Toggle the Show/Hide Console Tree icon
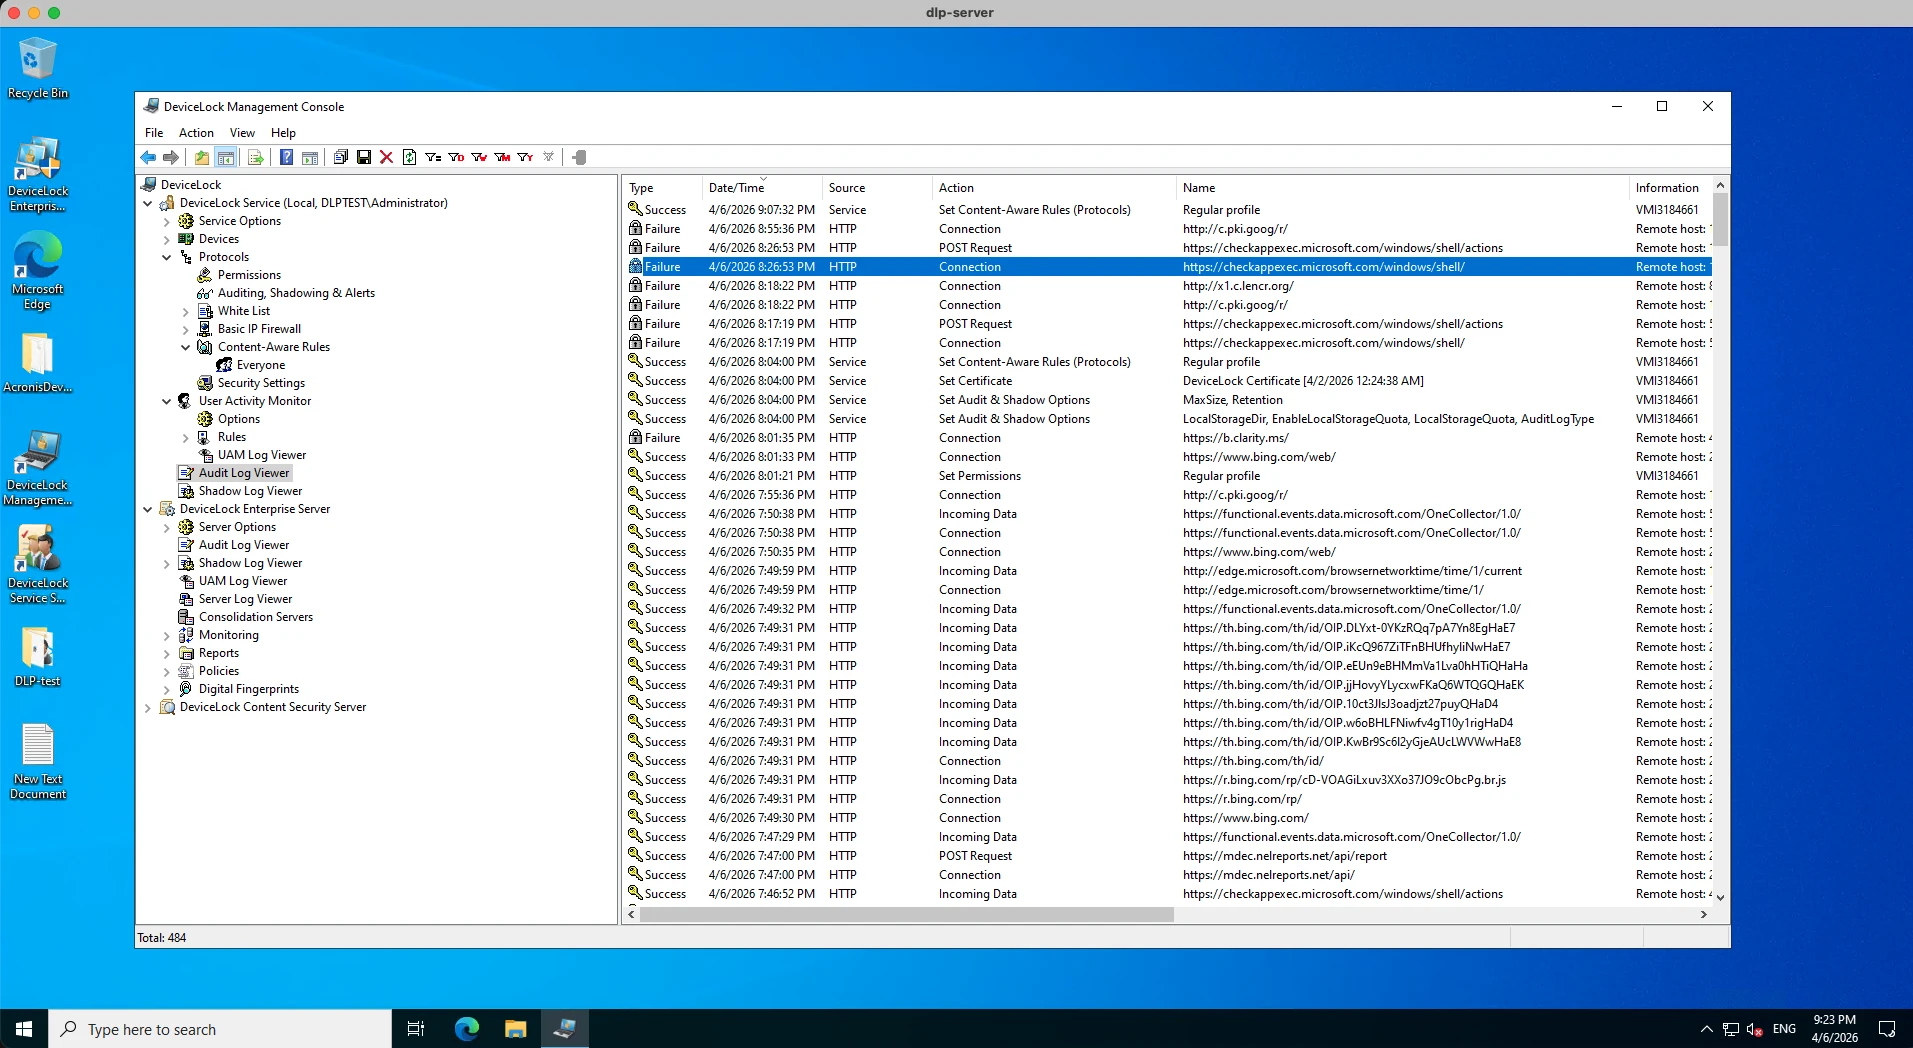 tap(226, 157)
